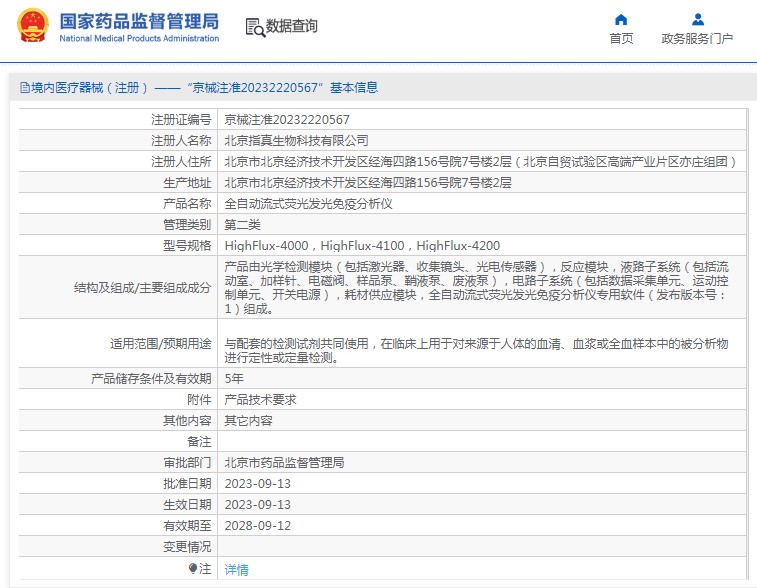Select 北京指真生物科技有限公司 registrant name
This screenshot has width=757, height=588.
click(296, 140)
